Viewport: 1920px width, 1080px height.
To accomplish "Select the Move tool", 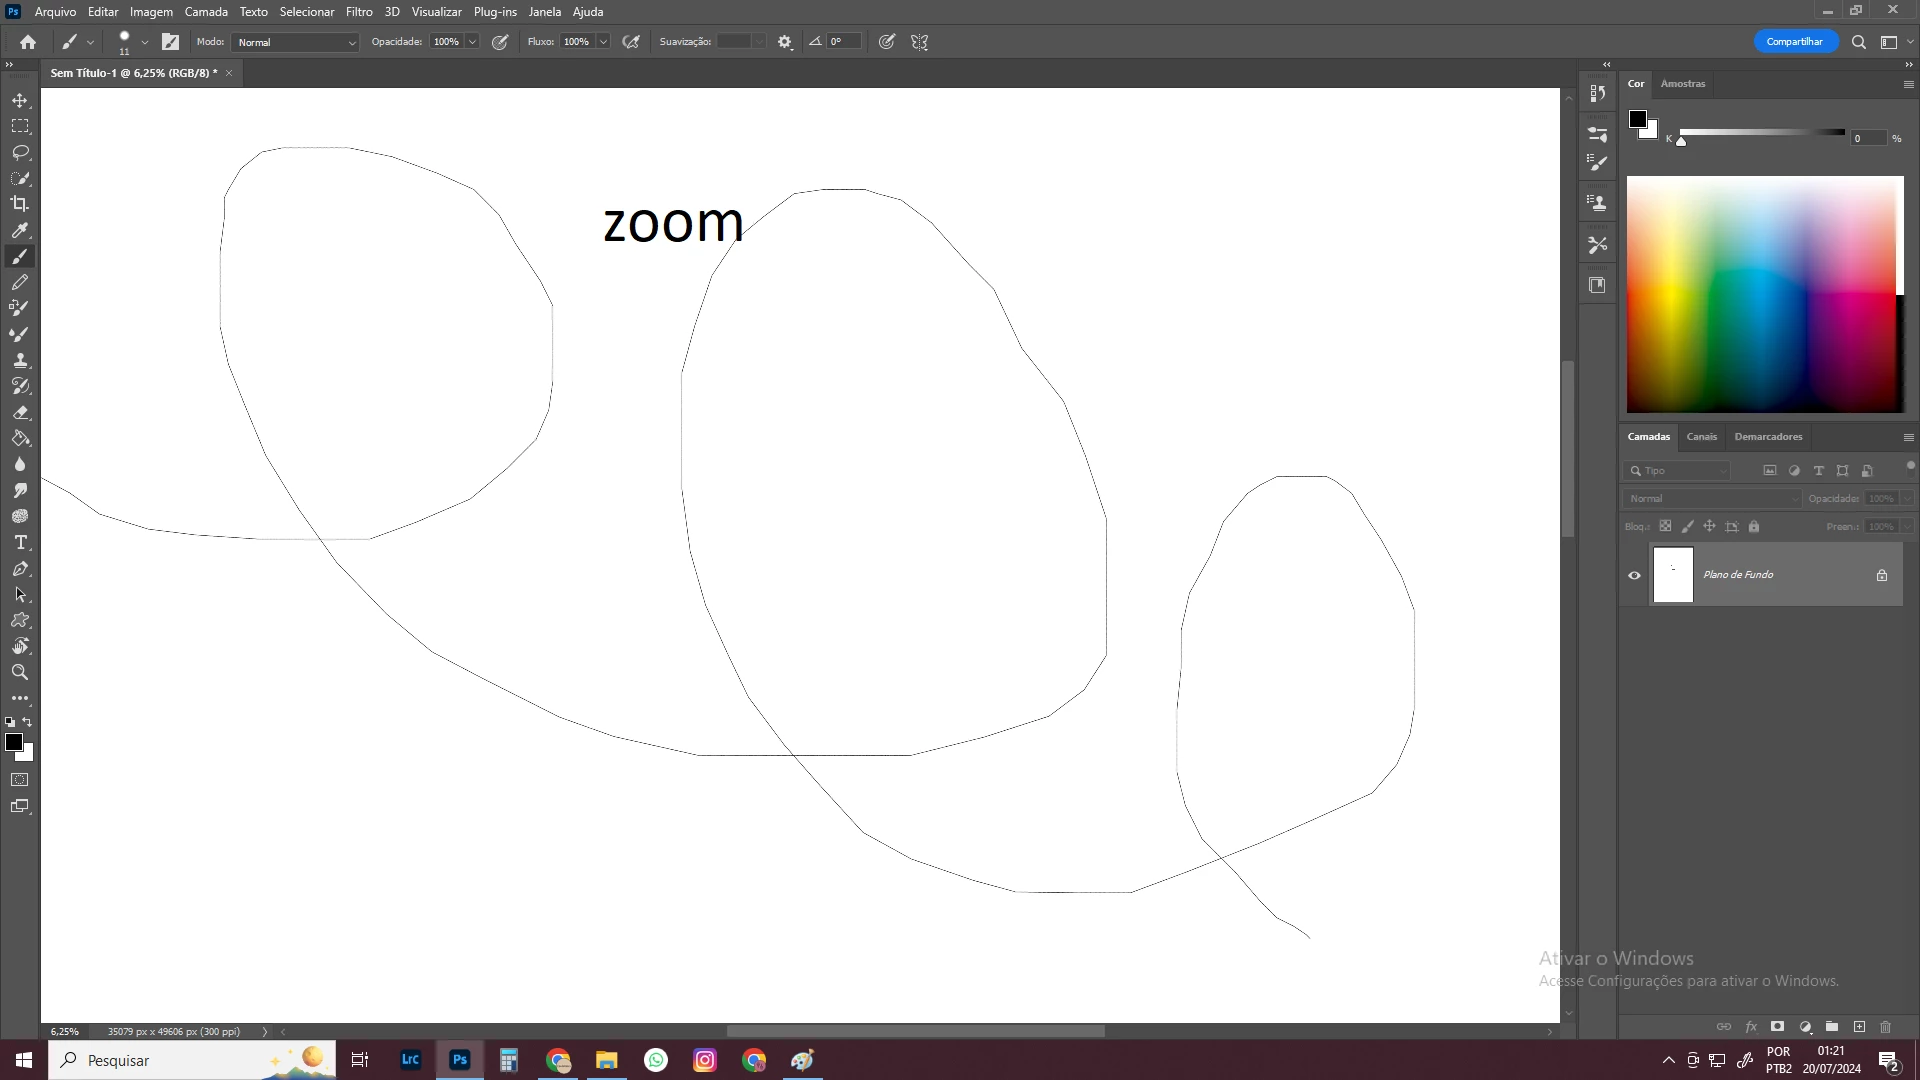I will click(20, 100).
